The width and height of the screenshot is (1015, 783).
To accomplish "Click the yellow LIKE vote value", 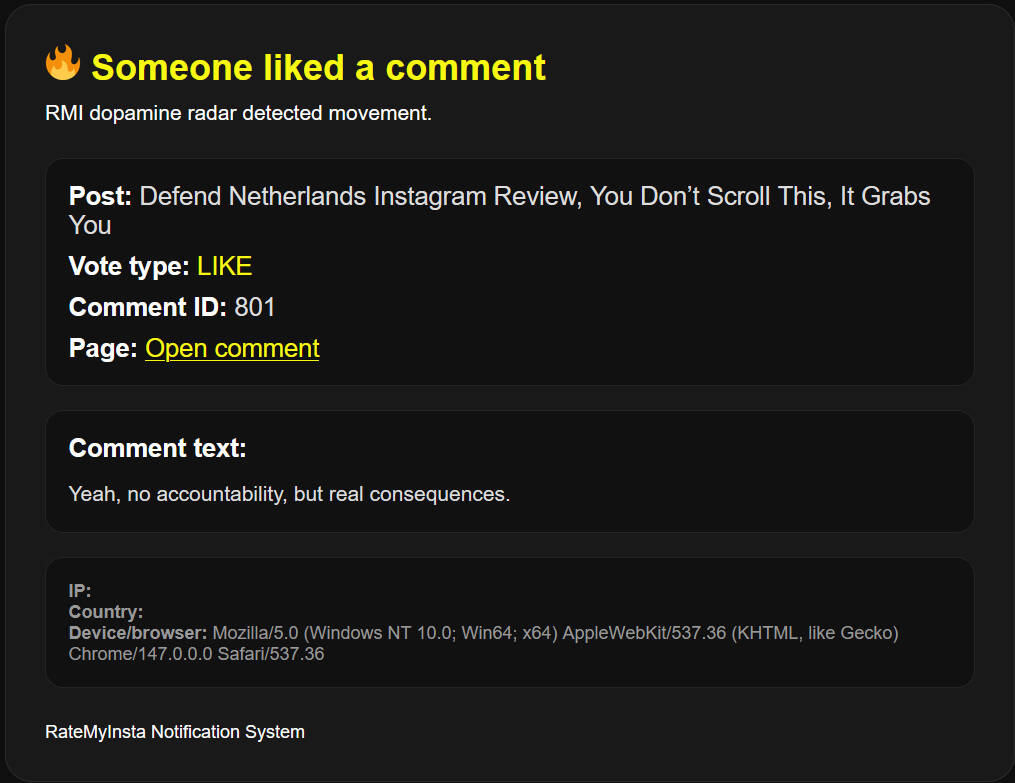I will click(x=224, y=266).
